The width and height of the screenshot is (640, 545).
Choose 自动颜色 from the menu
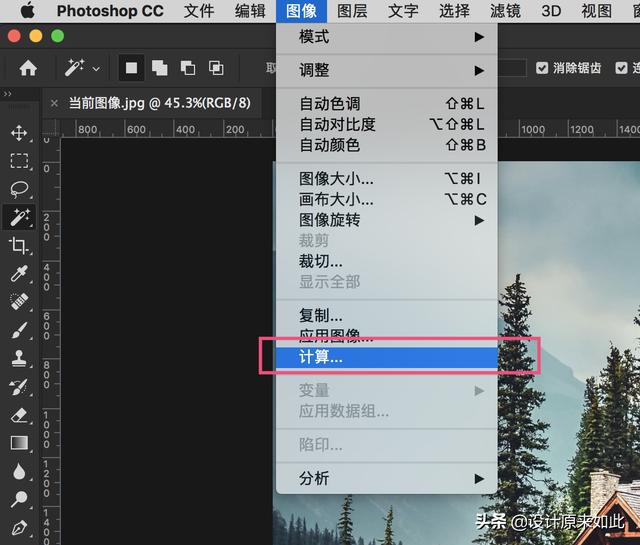click(387, 145)
